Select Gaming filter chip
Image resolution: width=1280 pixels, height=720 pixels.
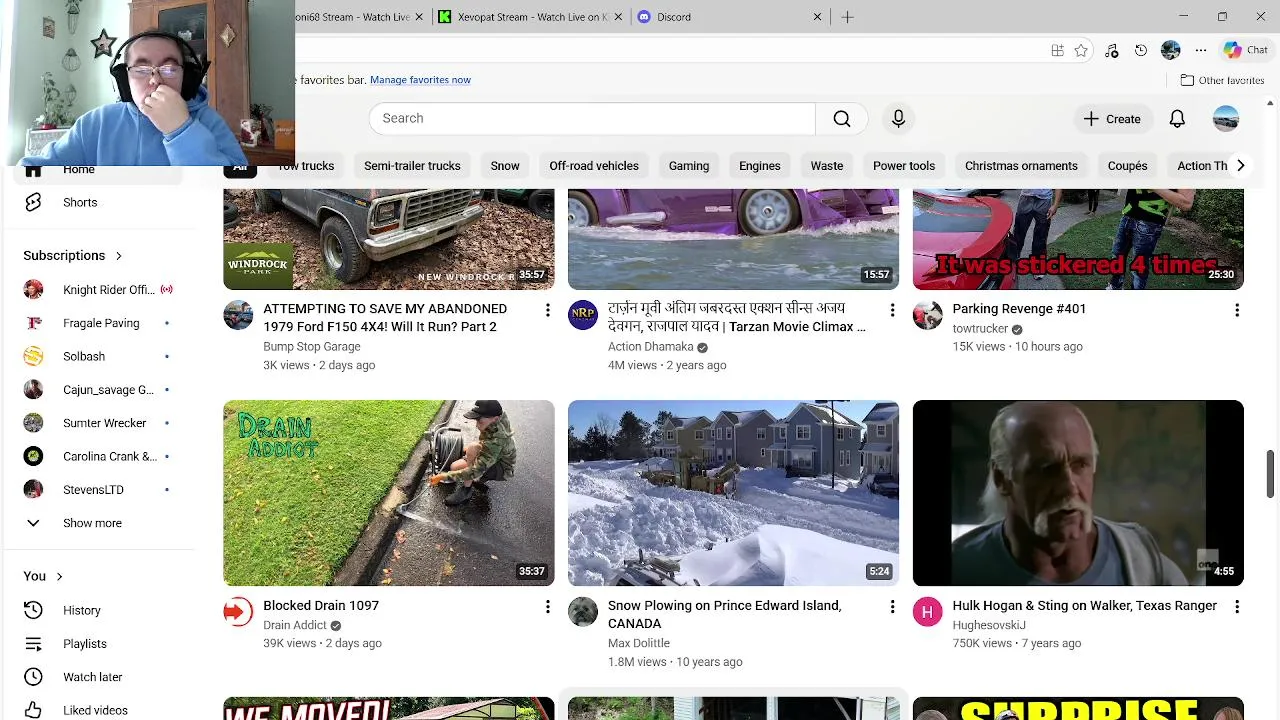(689, 166)
